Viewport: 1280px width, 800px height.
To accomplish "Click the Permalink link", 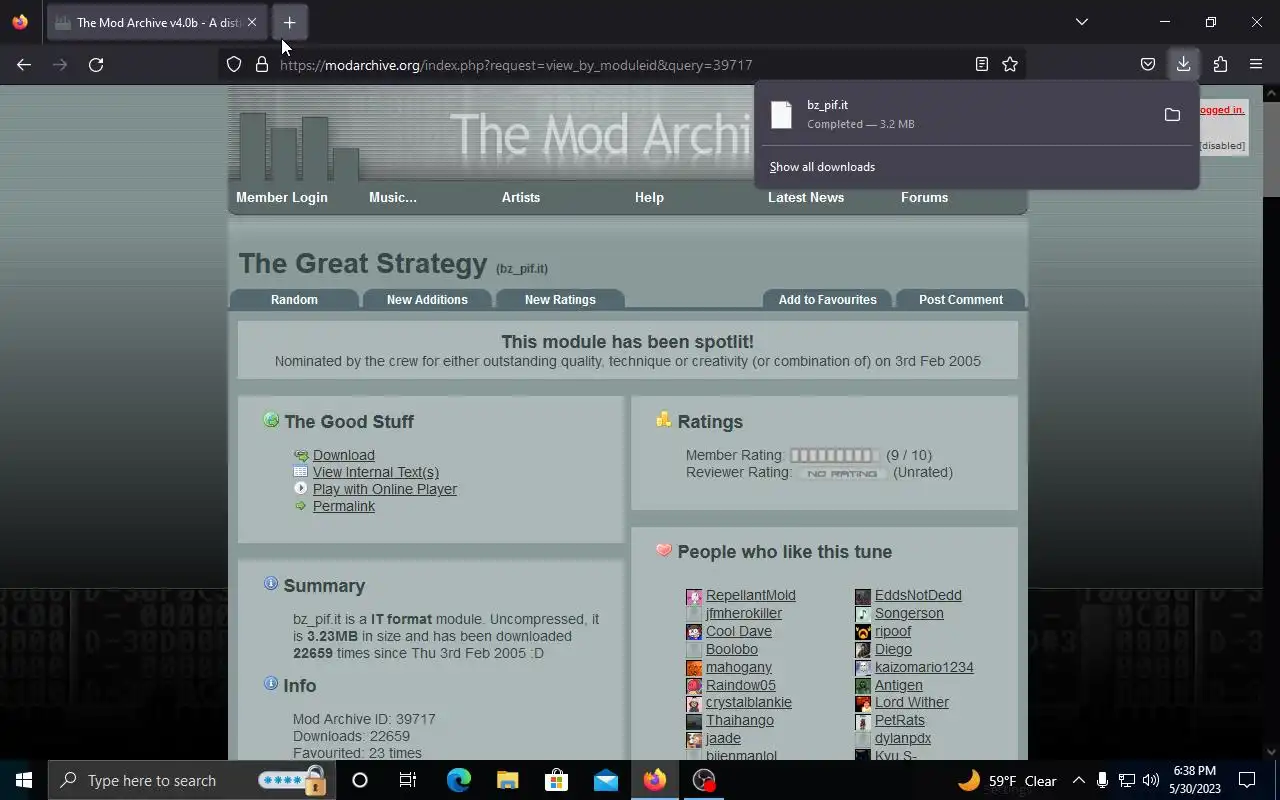I will coord(344,506).
